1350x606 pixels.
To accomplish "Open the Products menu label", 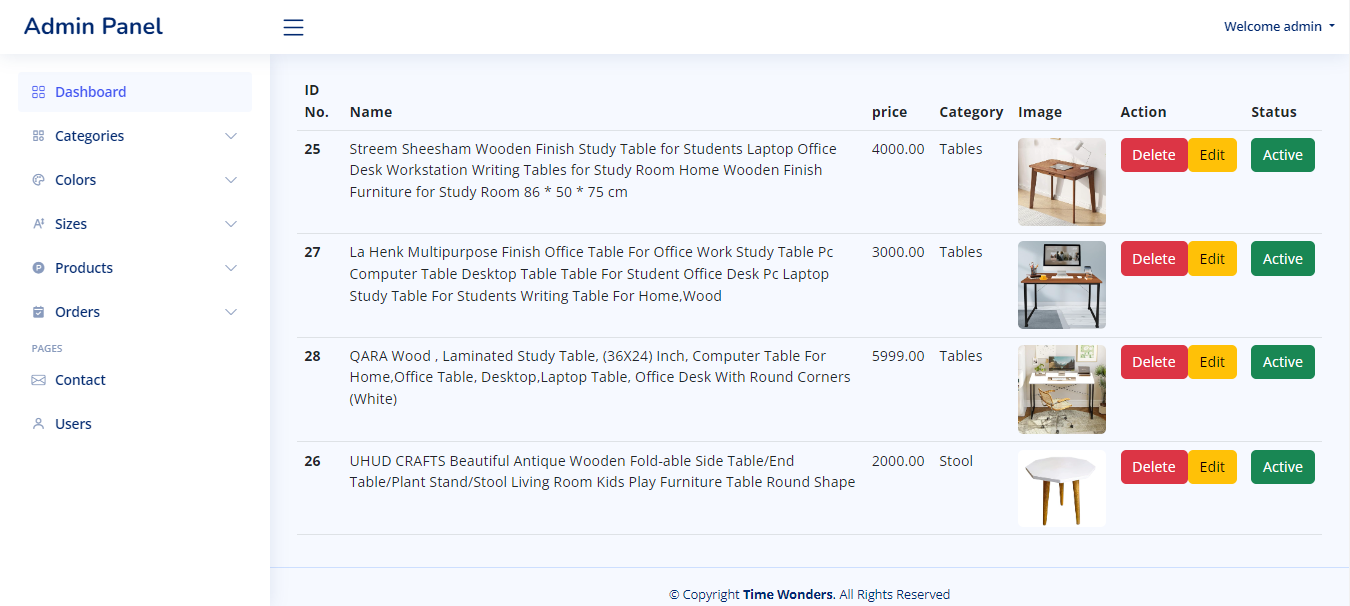I will (84, 268).
